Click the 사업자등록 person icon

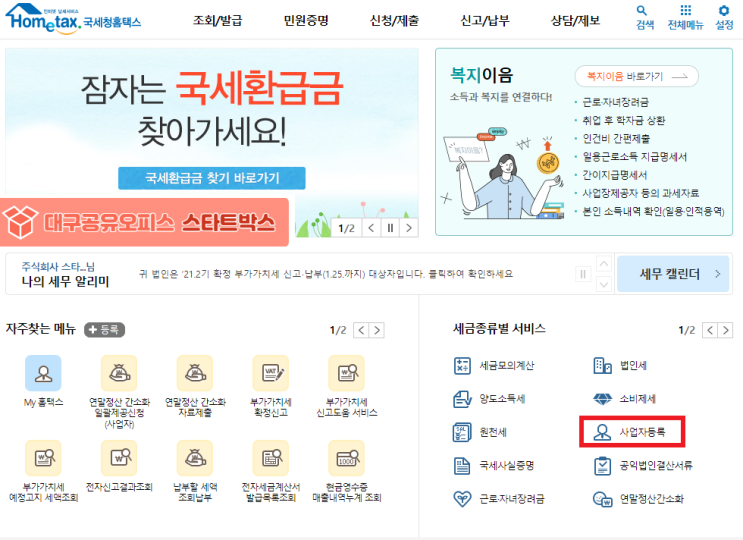(x=602, y=432)
